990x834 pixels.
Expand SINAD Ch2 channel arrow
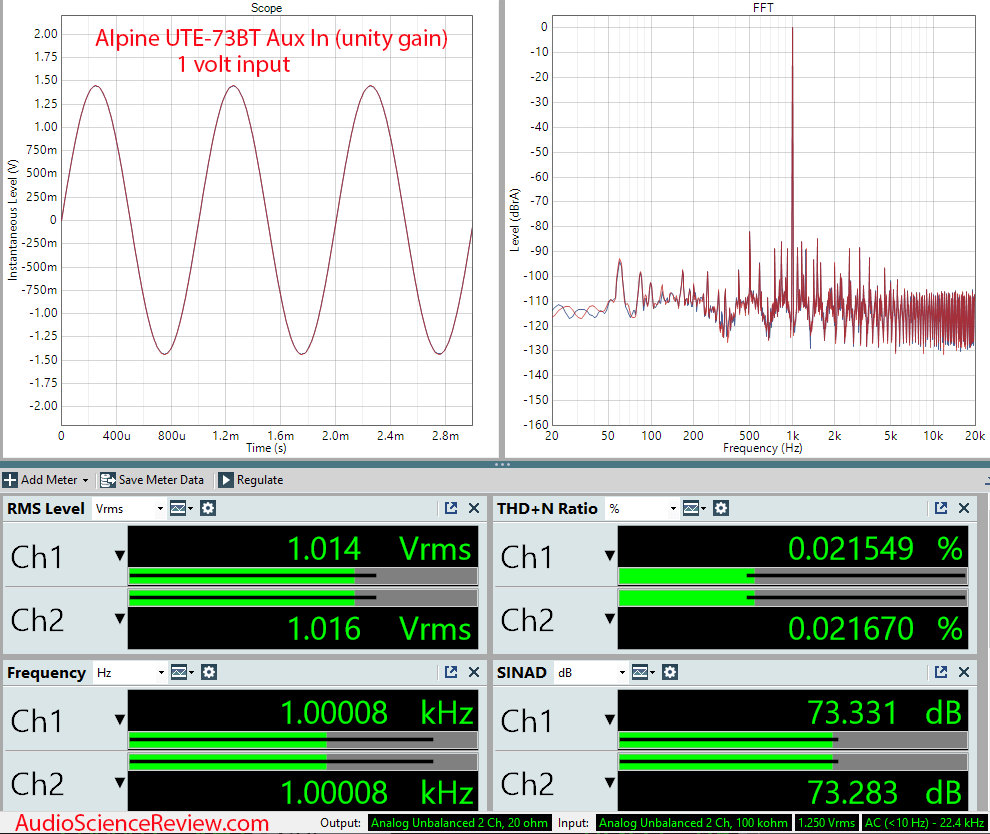(x=610, y=782)
